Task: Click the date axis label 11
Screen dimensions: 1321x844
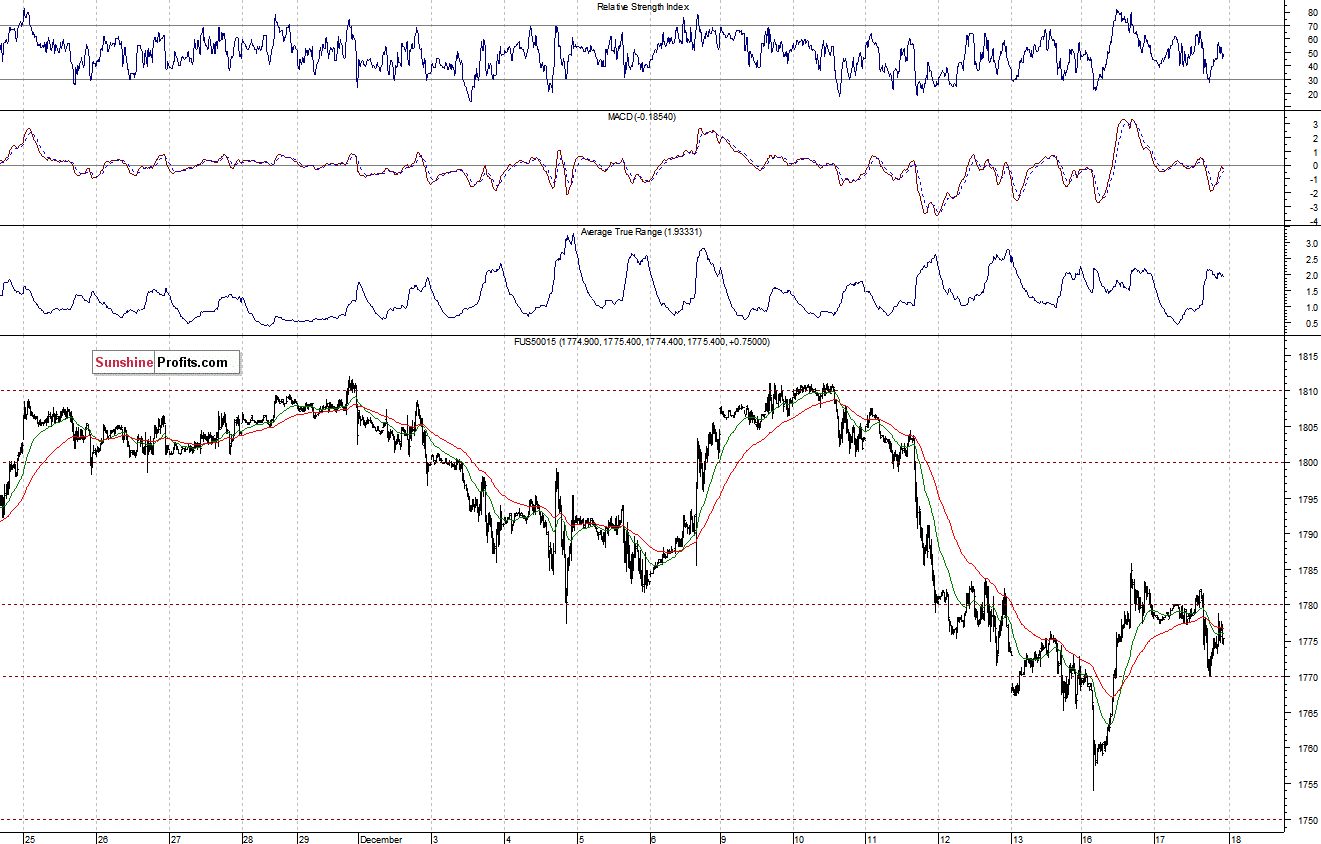Action: (x=872, y=839)
